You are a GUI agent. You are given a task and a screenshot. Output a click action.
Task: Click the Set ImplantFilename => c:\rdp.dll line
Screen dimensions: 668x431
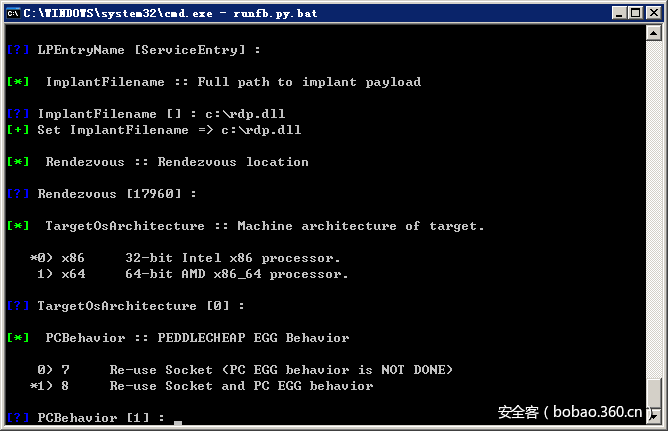pos(168,130)
